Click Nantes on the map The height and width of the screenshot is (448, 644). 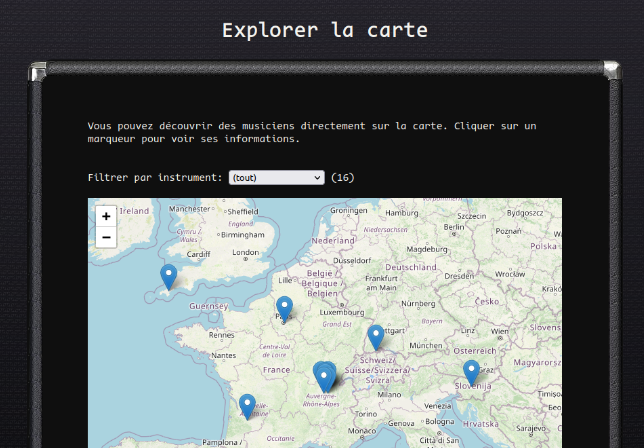coord(224,355)
